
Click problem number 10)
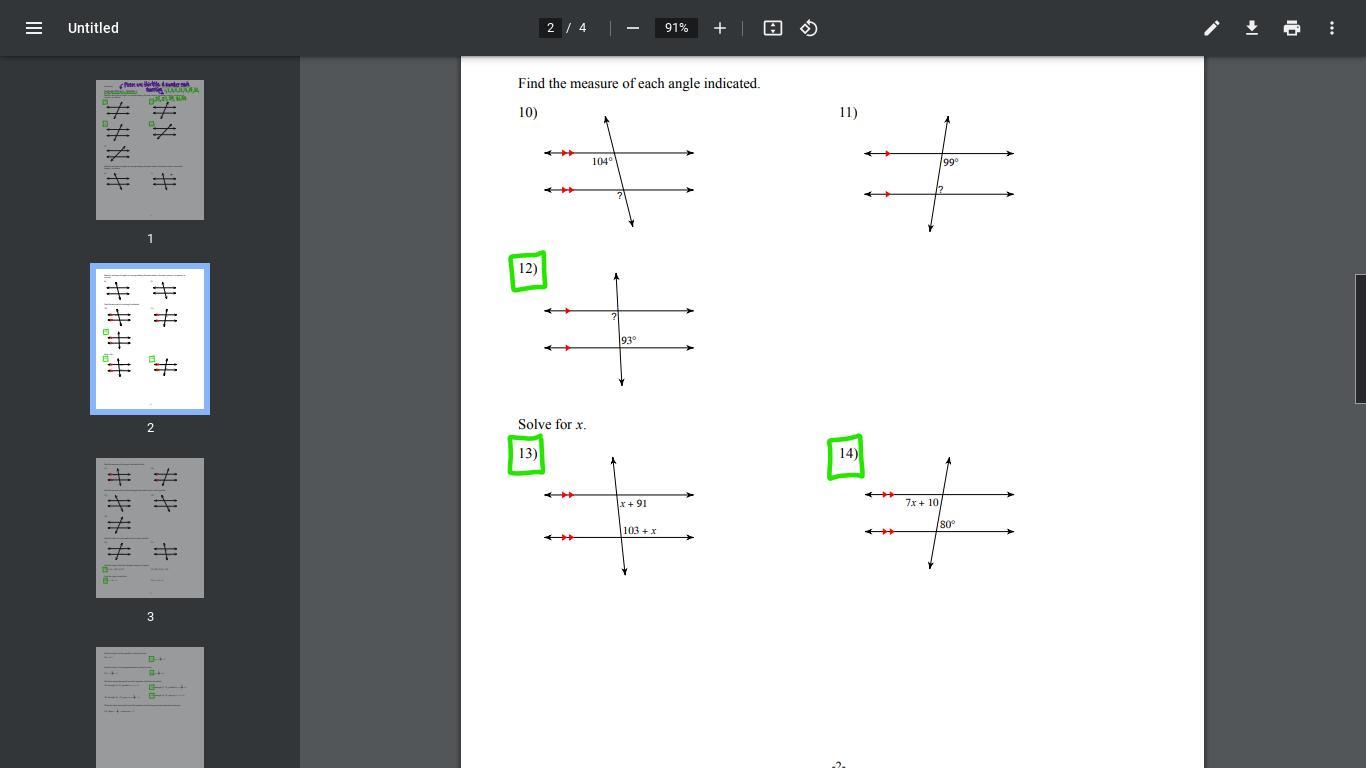[x=528, y=112]
